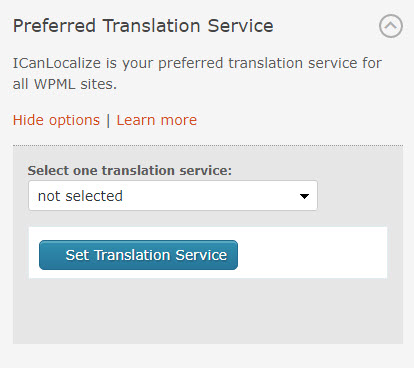Click the word 'Hide' in the orange link
This screenshot has height=368, width=414.
coord(28,120)
